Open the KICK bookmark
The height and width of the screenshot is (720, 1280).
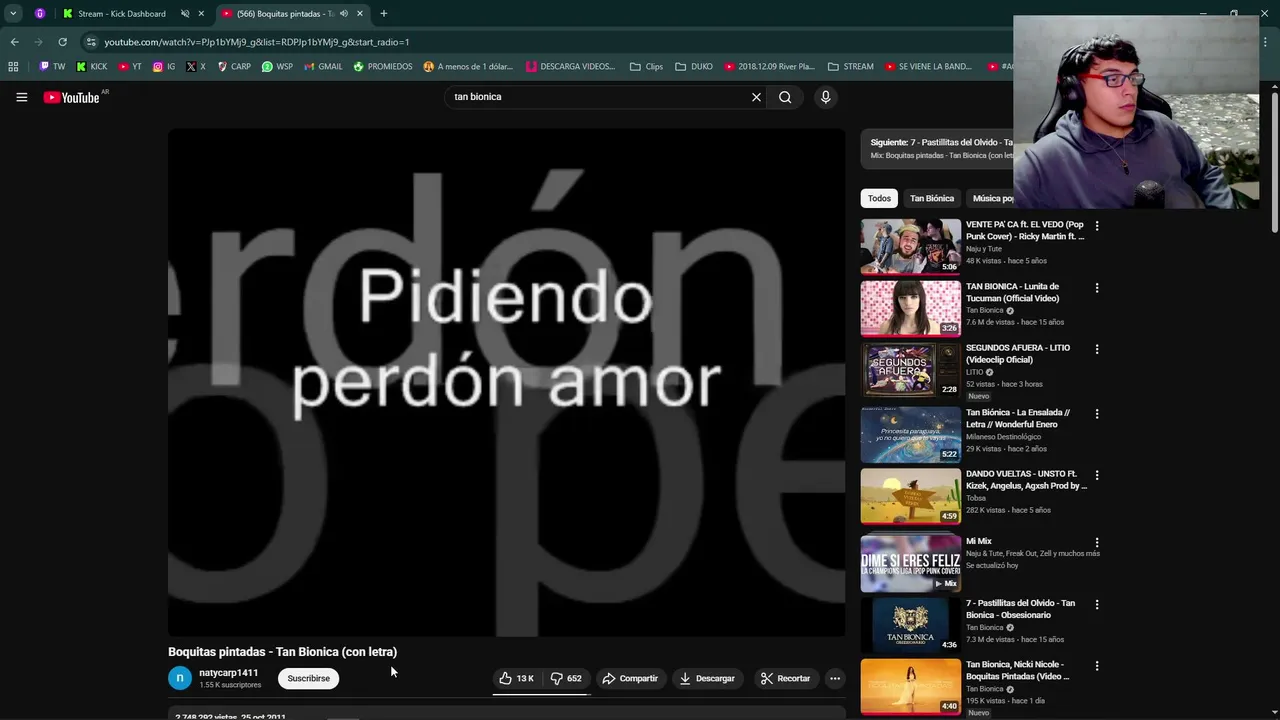pos(92,67)
